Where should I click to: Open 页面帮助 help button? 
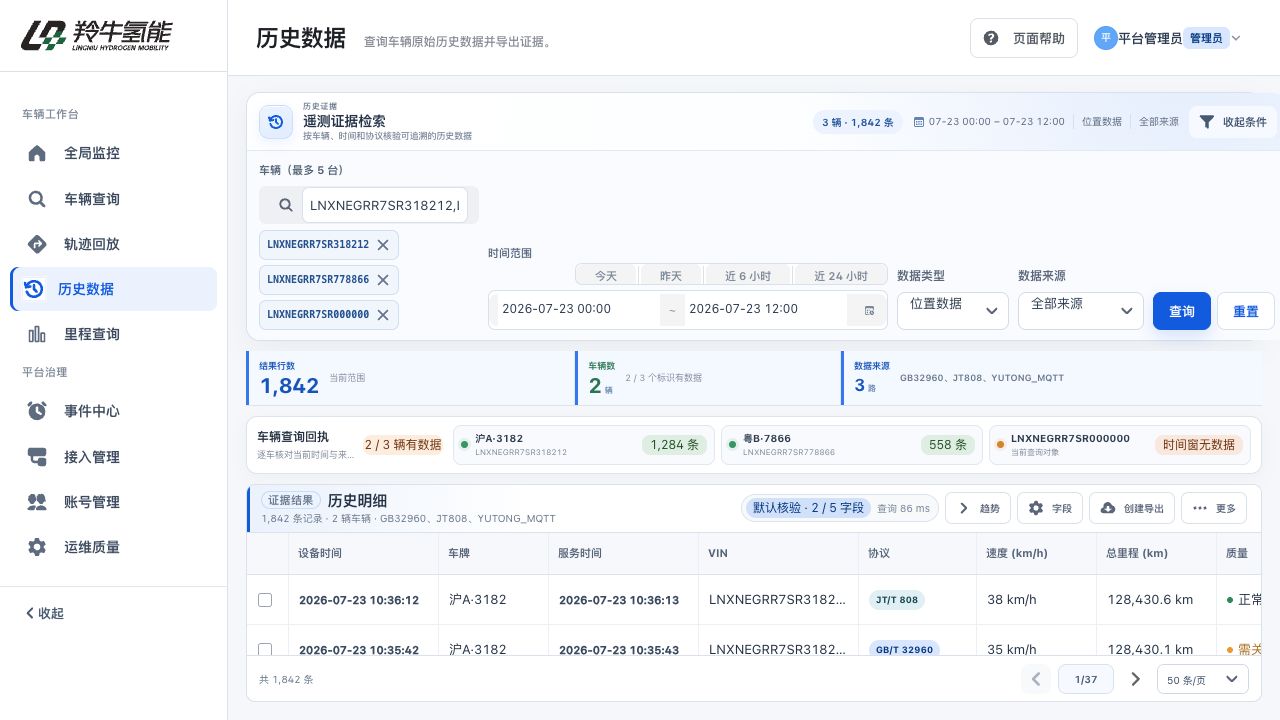tap(1023, 38)
